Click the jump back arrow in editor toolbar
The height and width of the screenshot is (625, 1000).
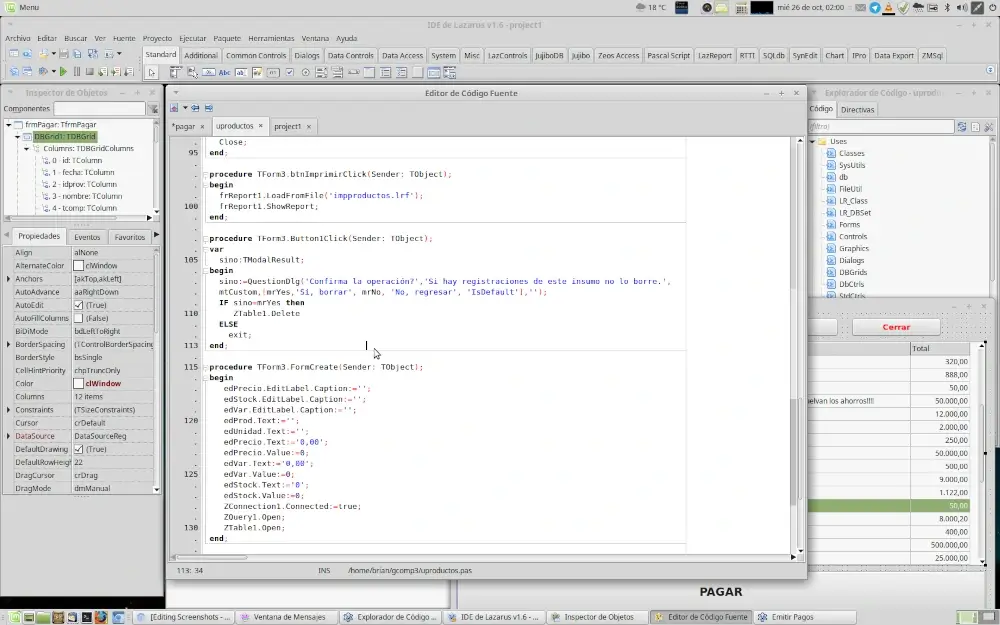click(195, 108)
